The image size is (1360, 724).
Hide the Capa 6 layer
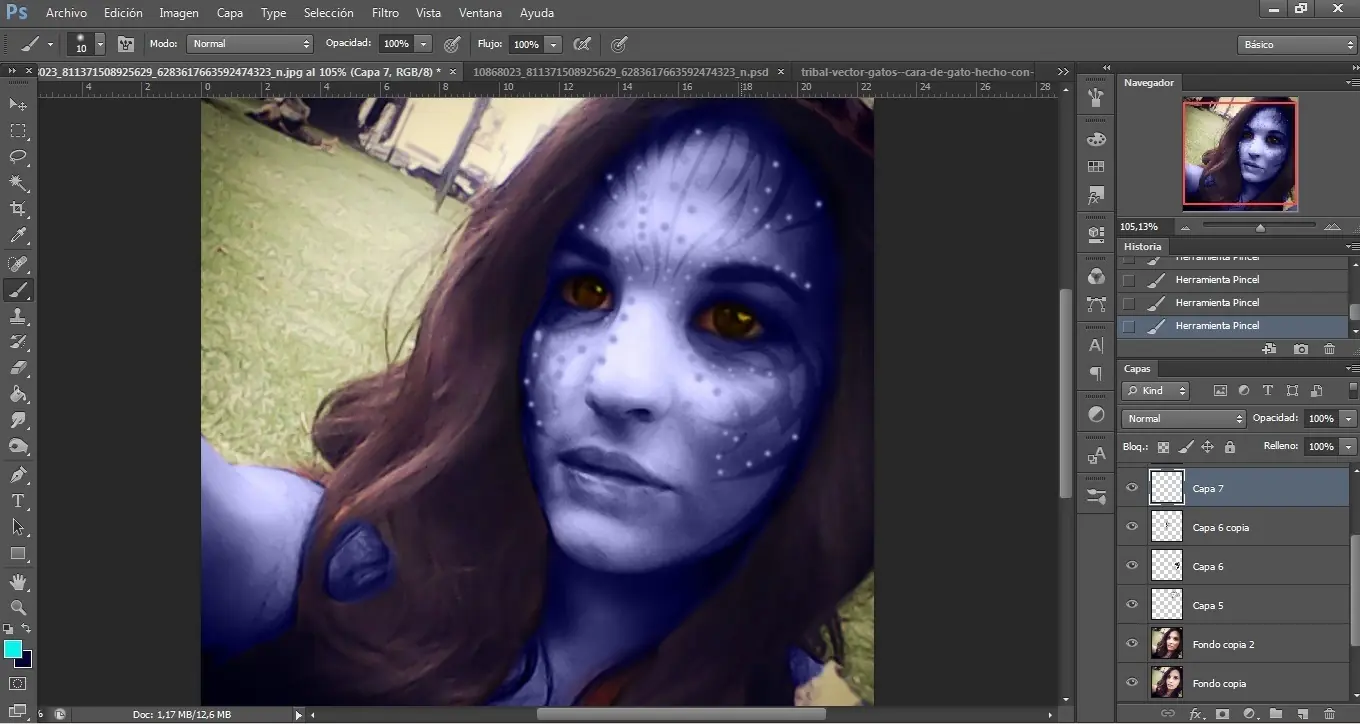(x=1132, y=566)
